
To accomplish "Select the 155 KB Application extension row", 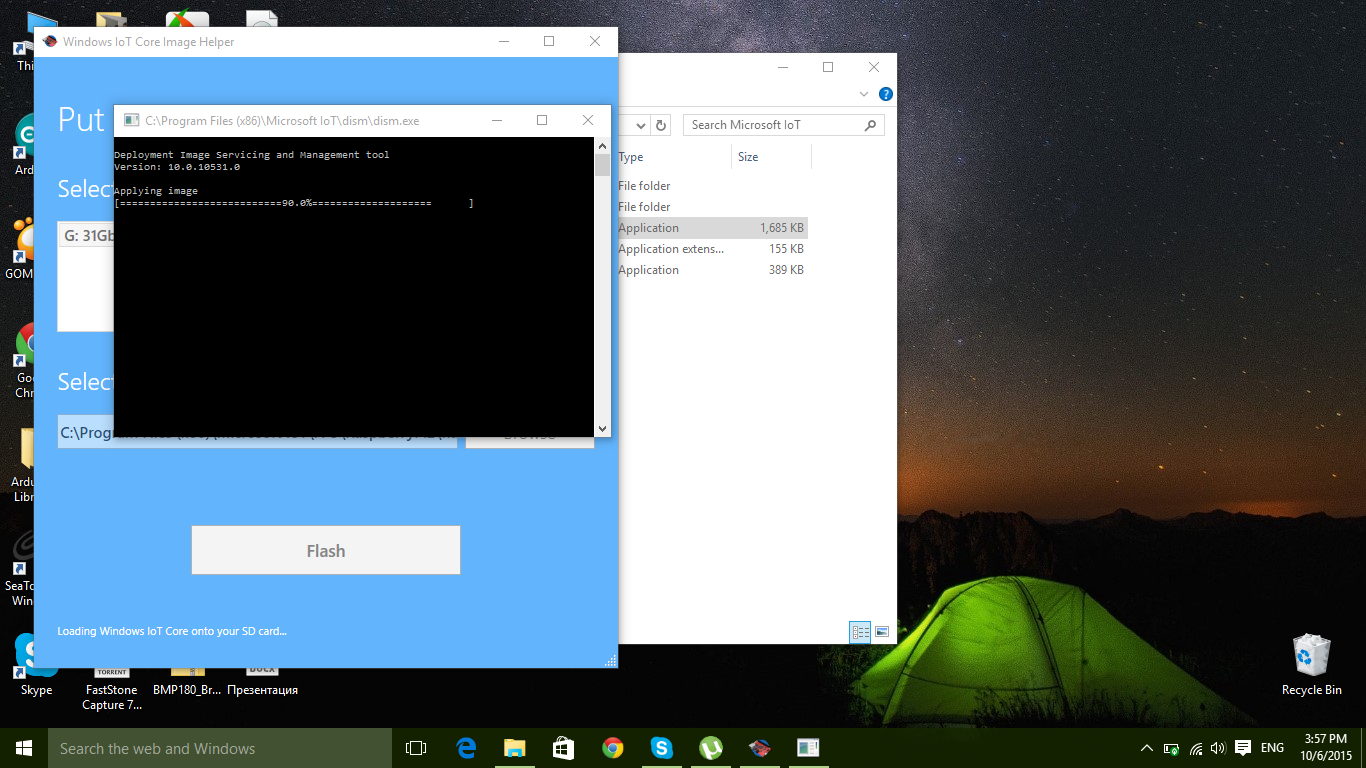I will [x=712, y=249].
